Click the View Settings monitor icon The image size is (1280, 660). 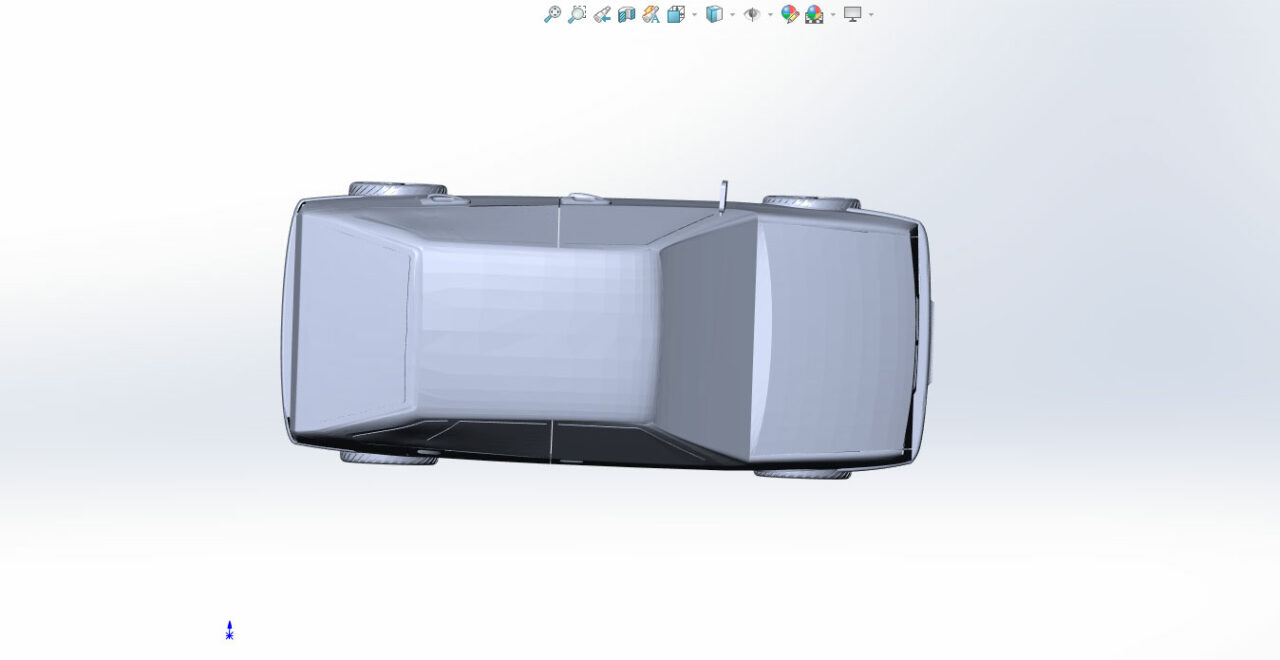point(853,14)
